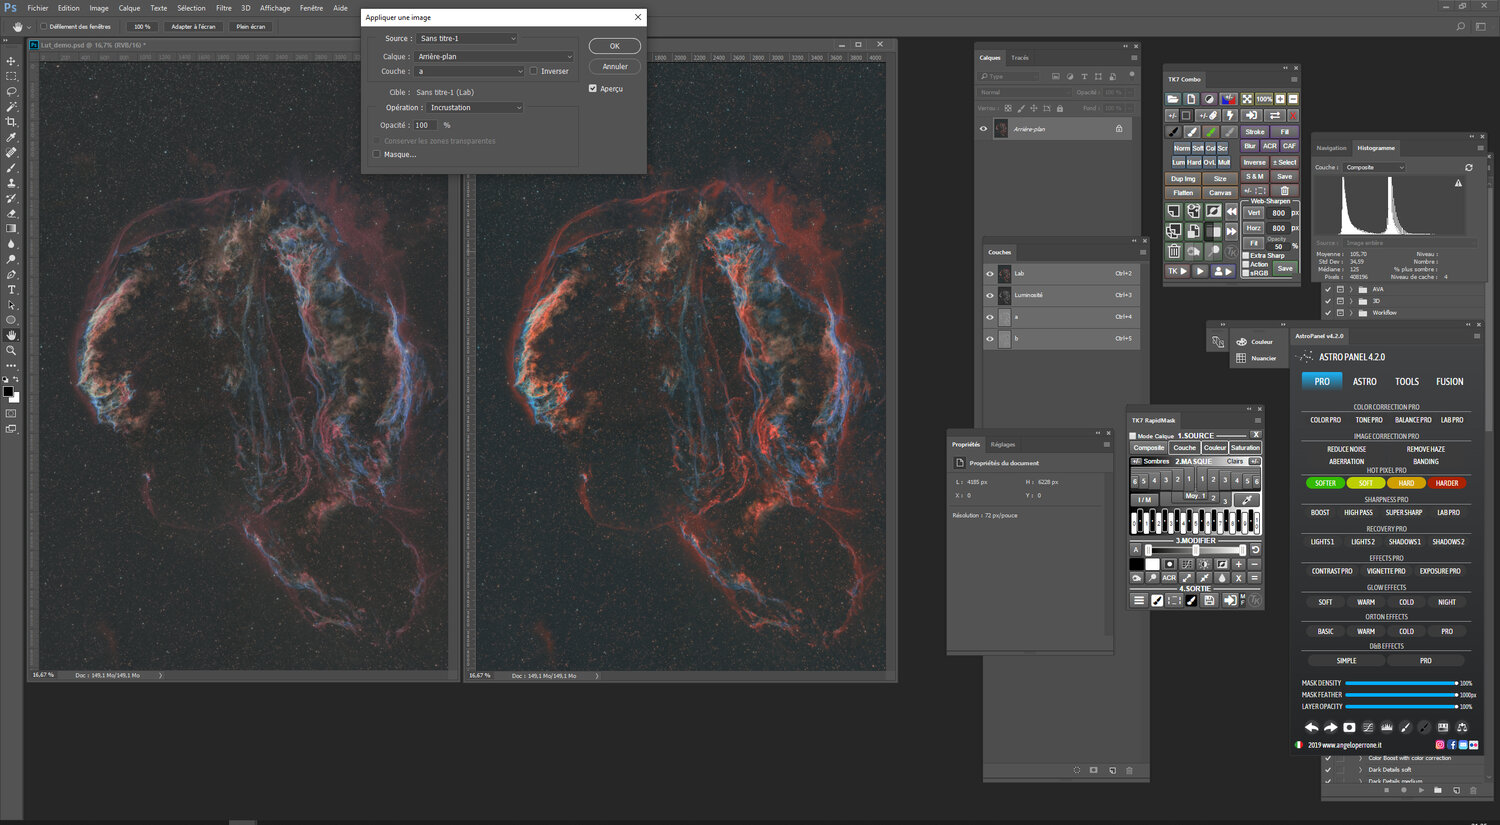This screenshot has height=825, width=1500.
Task: Hide the Arrière-plan layer with its eye icon
Action: pos(983,128)
